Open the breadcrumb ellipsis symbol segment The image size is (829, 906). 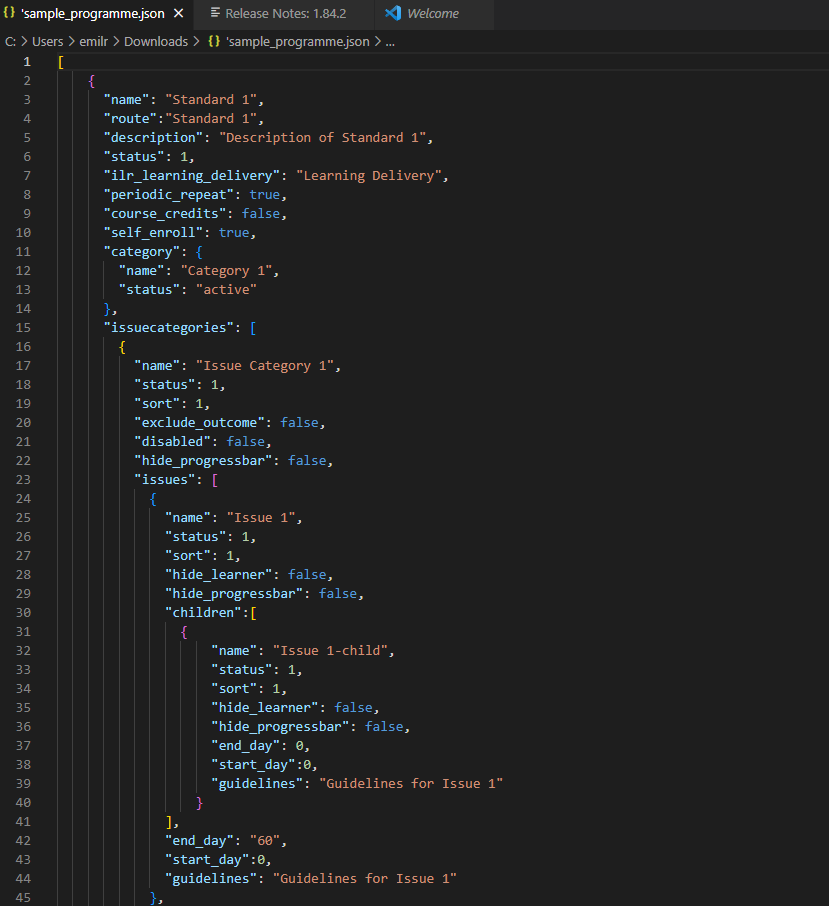(x=390, y=42)
